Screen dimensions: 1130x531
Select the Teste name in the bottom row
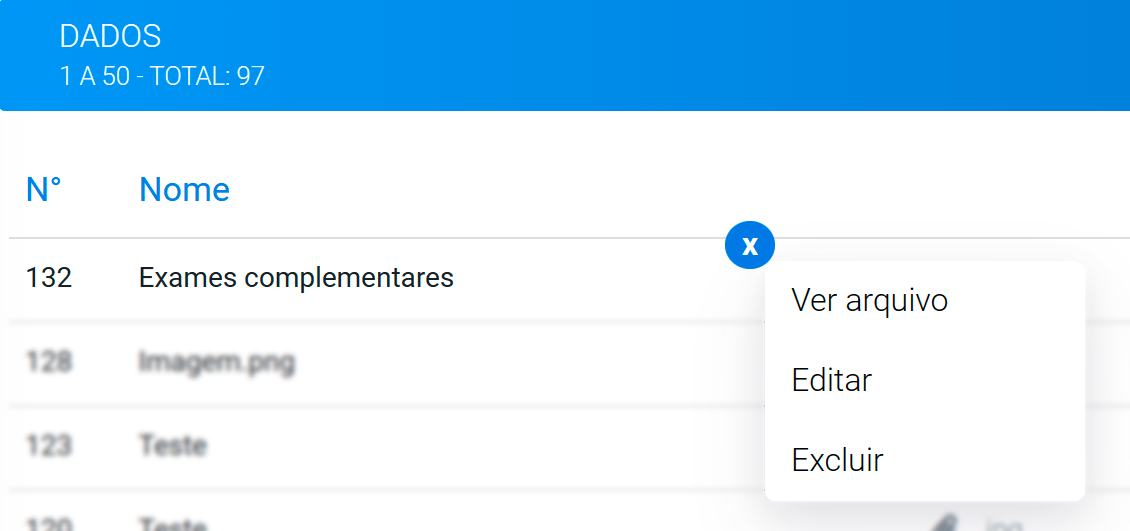coord(173,524)
